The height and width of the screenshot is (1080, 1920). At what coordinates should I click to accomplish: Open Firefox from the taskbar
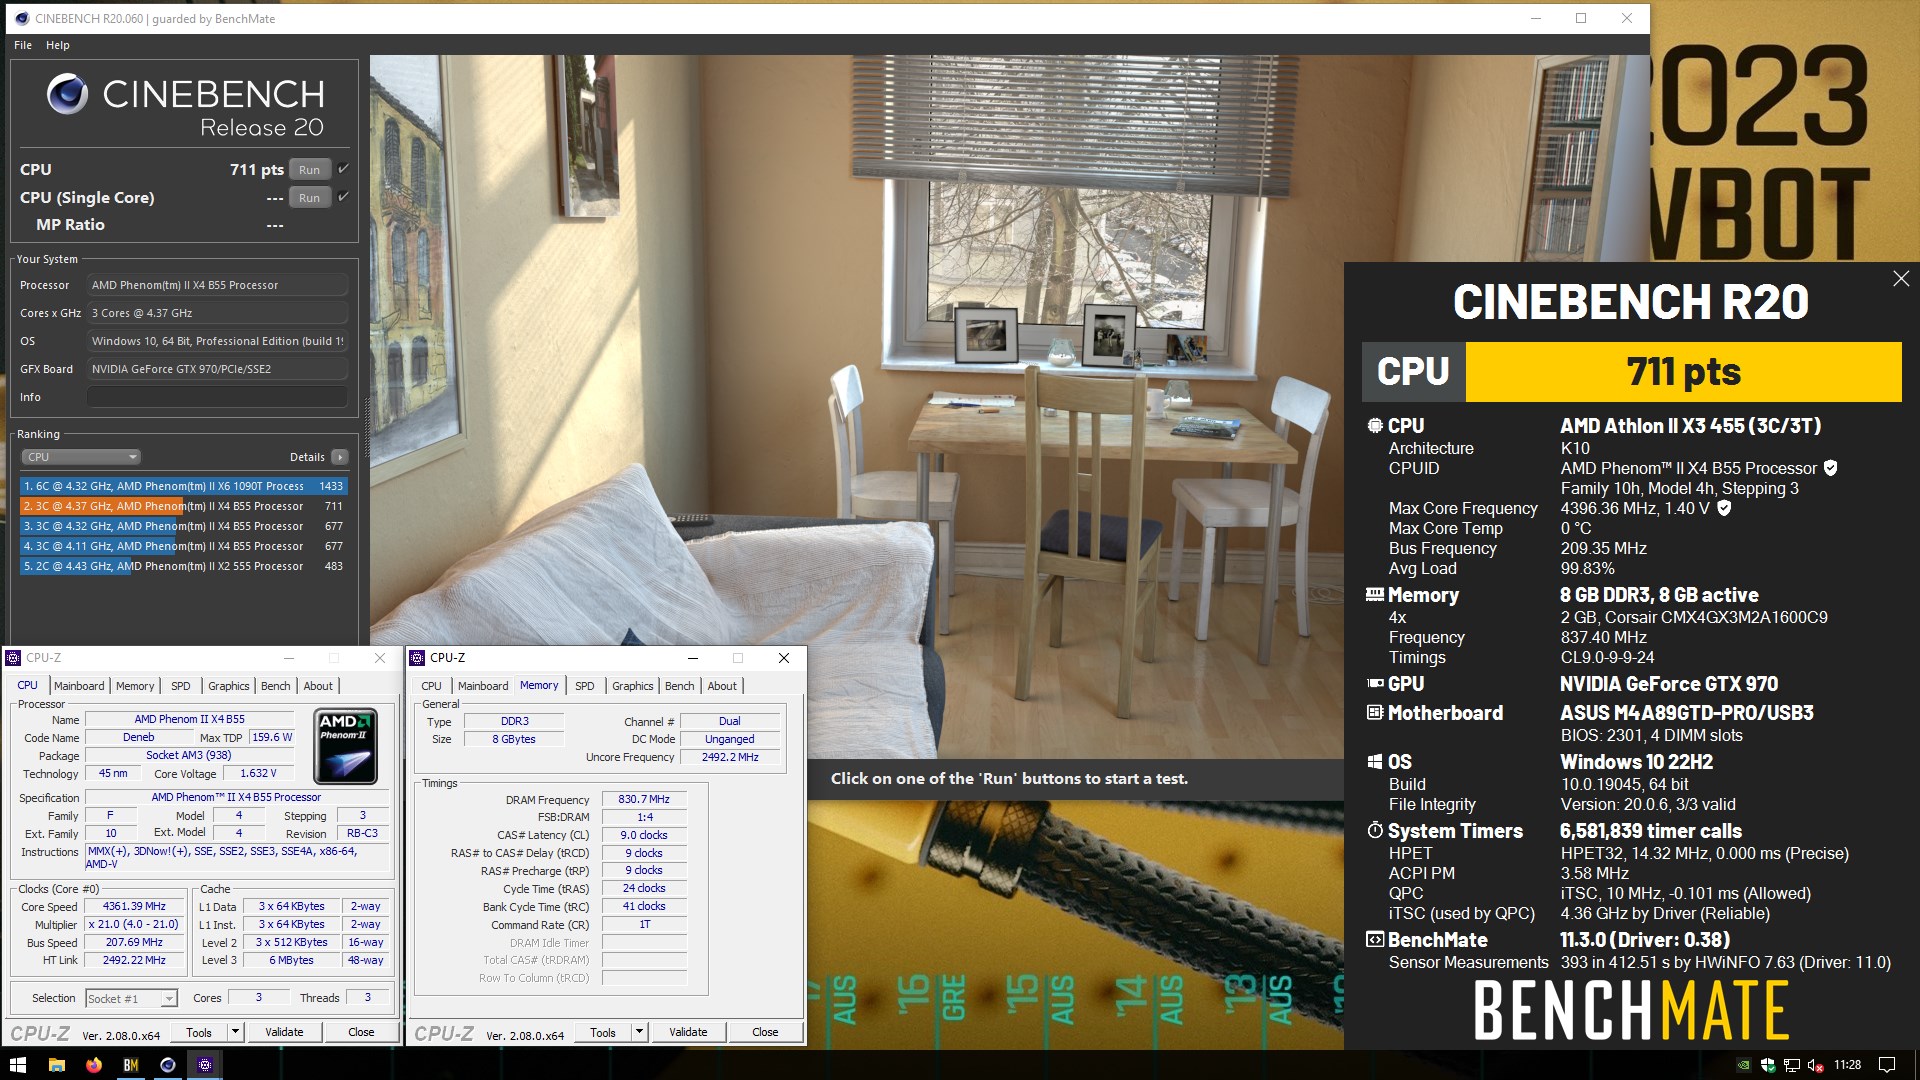click(93, 1065)
